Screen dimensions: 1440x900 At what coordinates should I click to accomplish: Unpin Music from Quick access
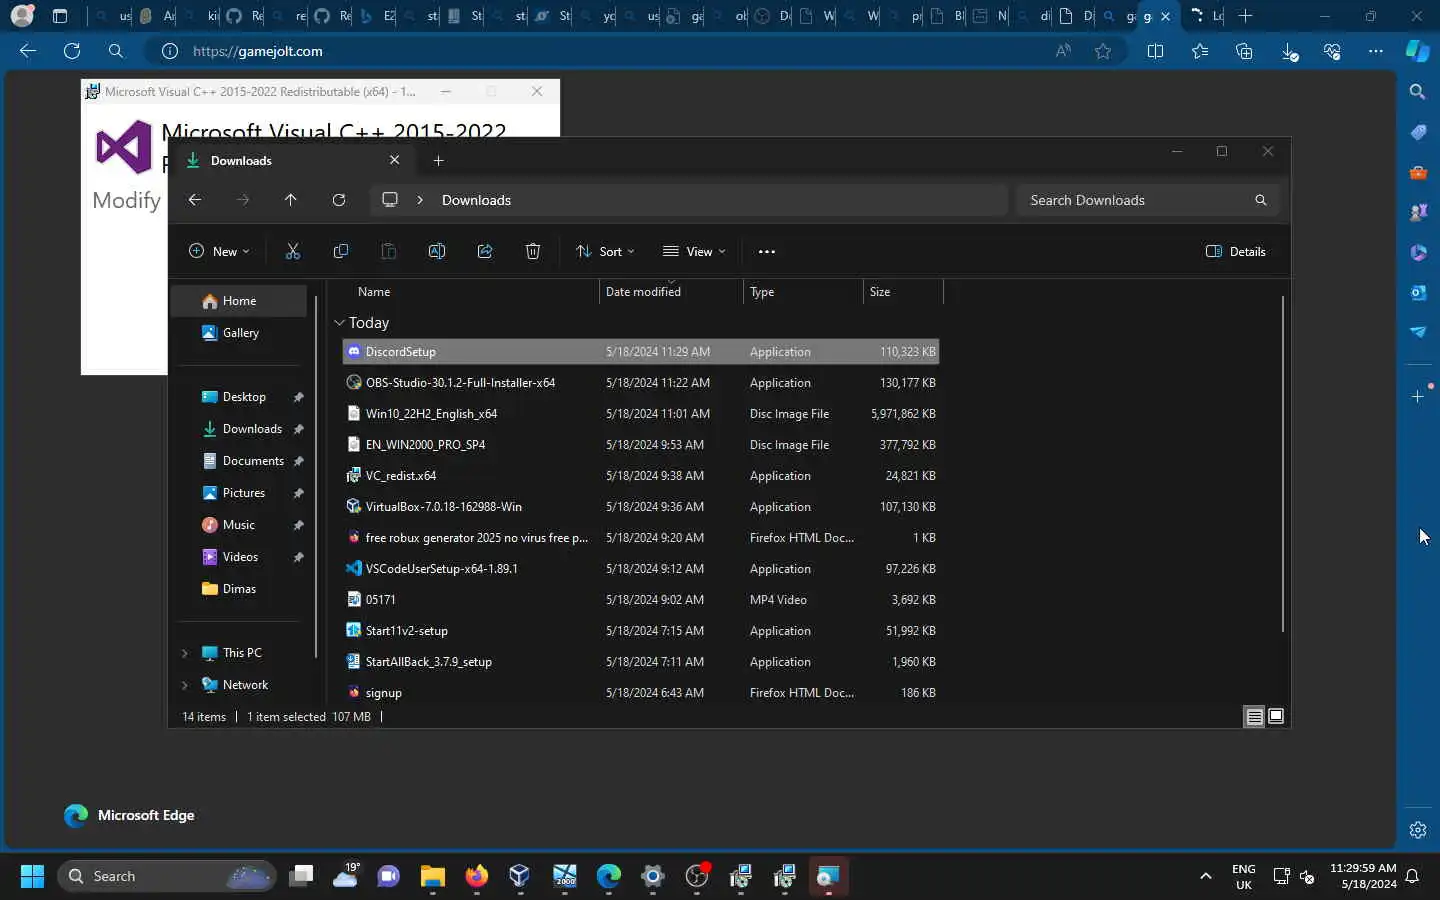pos(298,525)
